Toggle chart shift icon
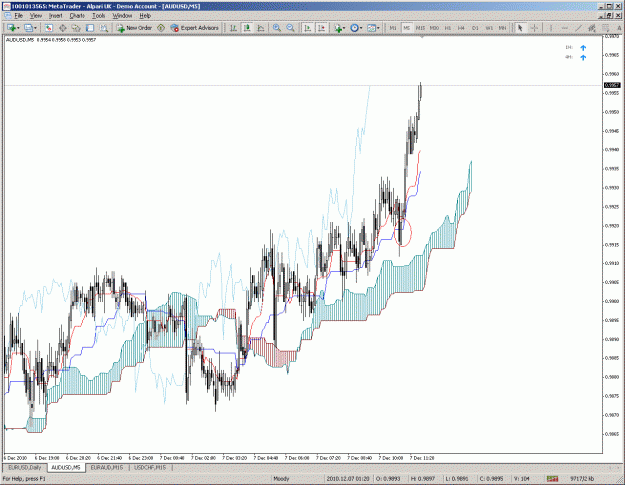The height and width of the screenshot is (485, 625). coord(321,28)
